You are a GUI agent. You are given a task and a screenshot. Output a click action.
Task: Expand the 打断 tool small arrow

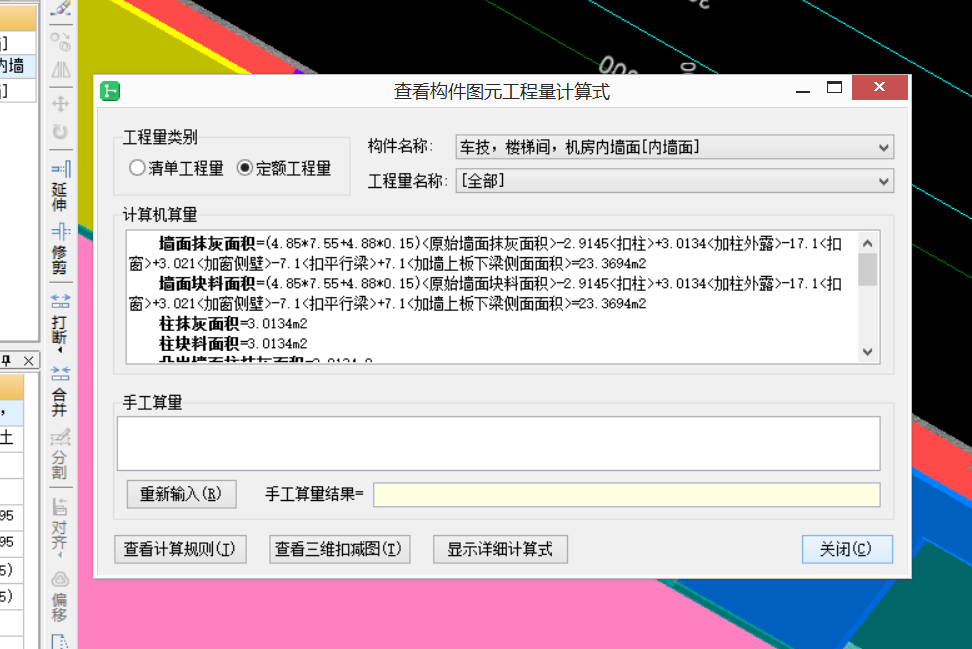60,350
